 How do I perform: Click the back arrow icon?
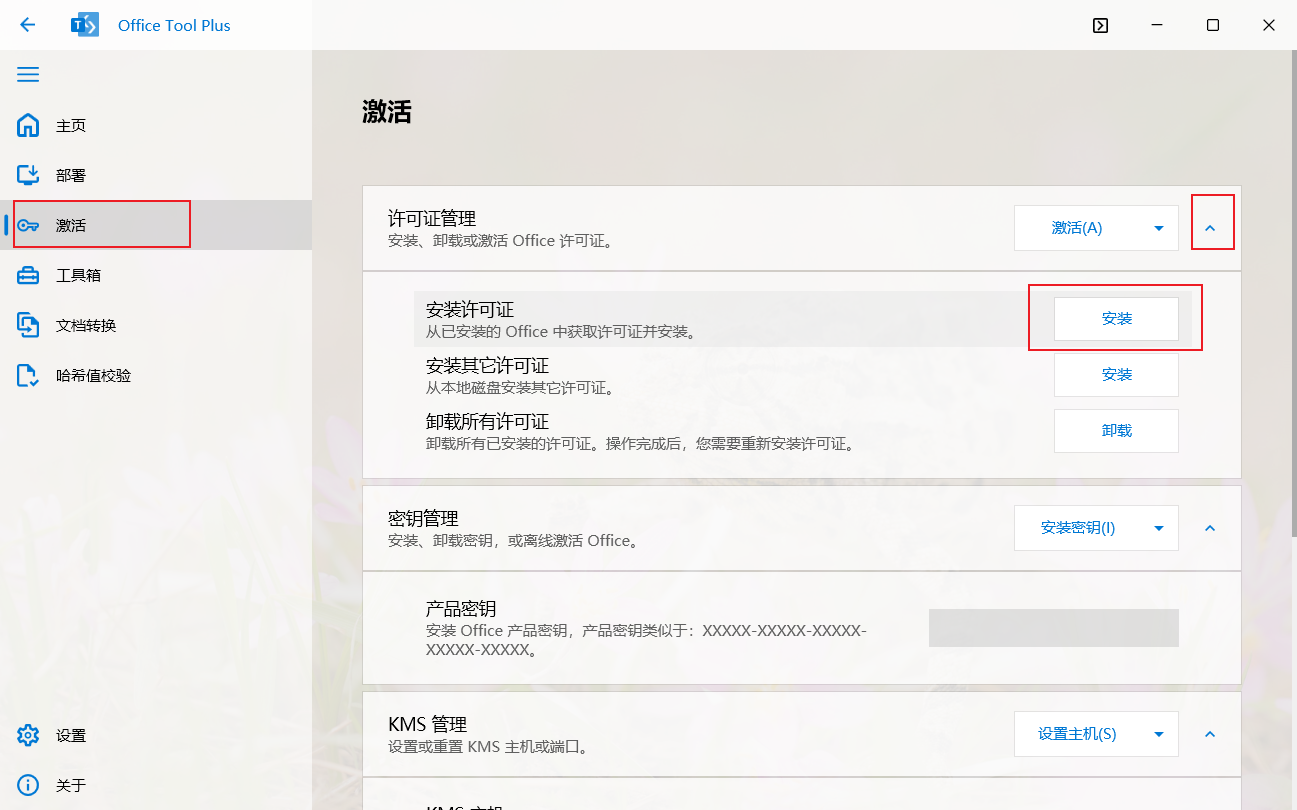point(28,25)
